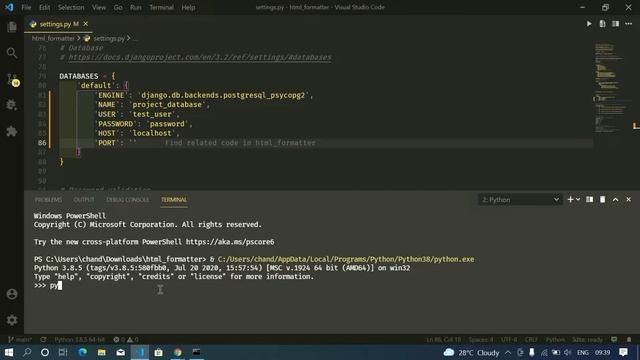This screenshot has width=640, height=360.
Task: Switch to the Debug Console tab
Action: [127, 200]
